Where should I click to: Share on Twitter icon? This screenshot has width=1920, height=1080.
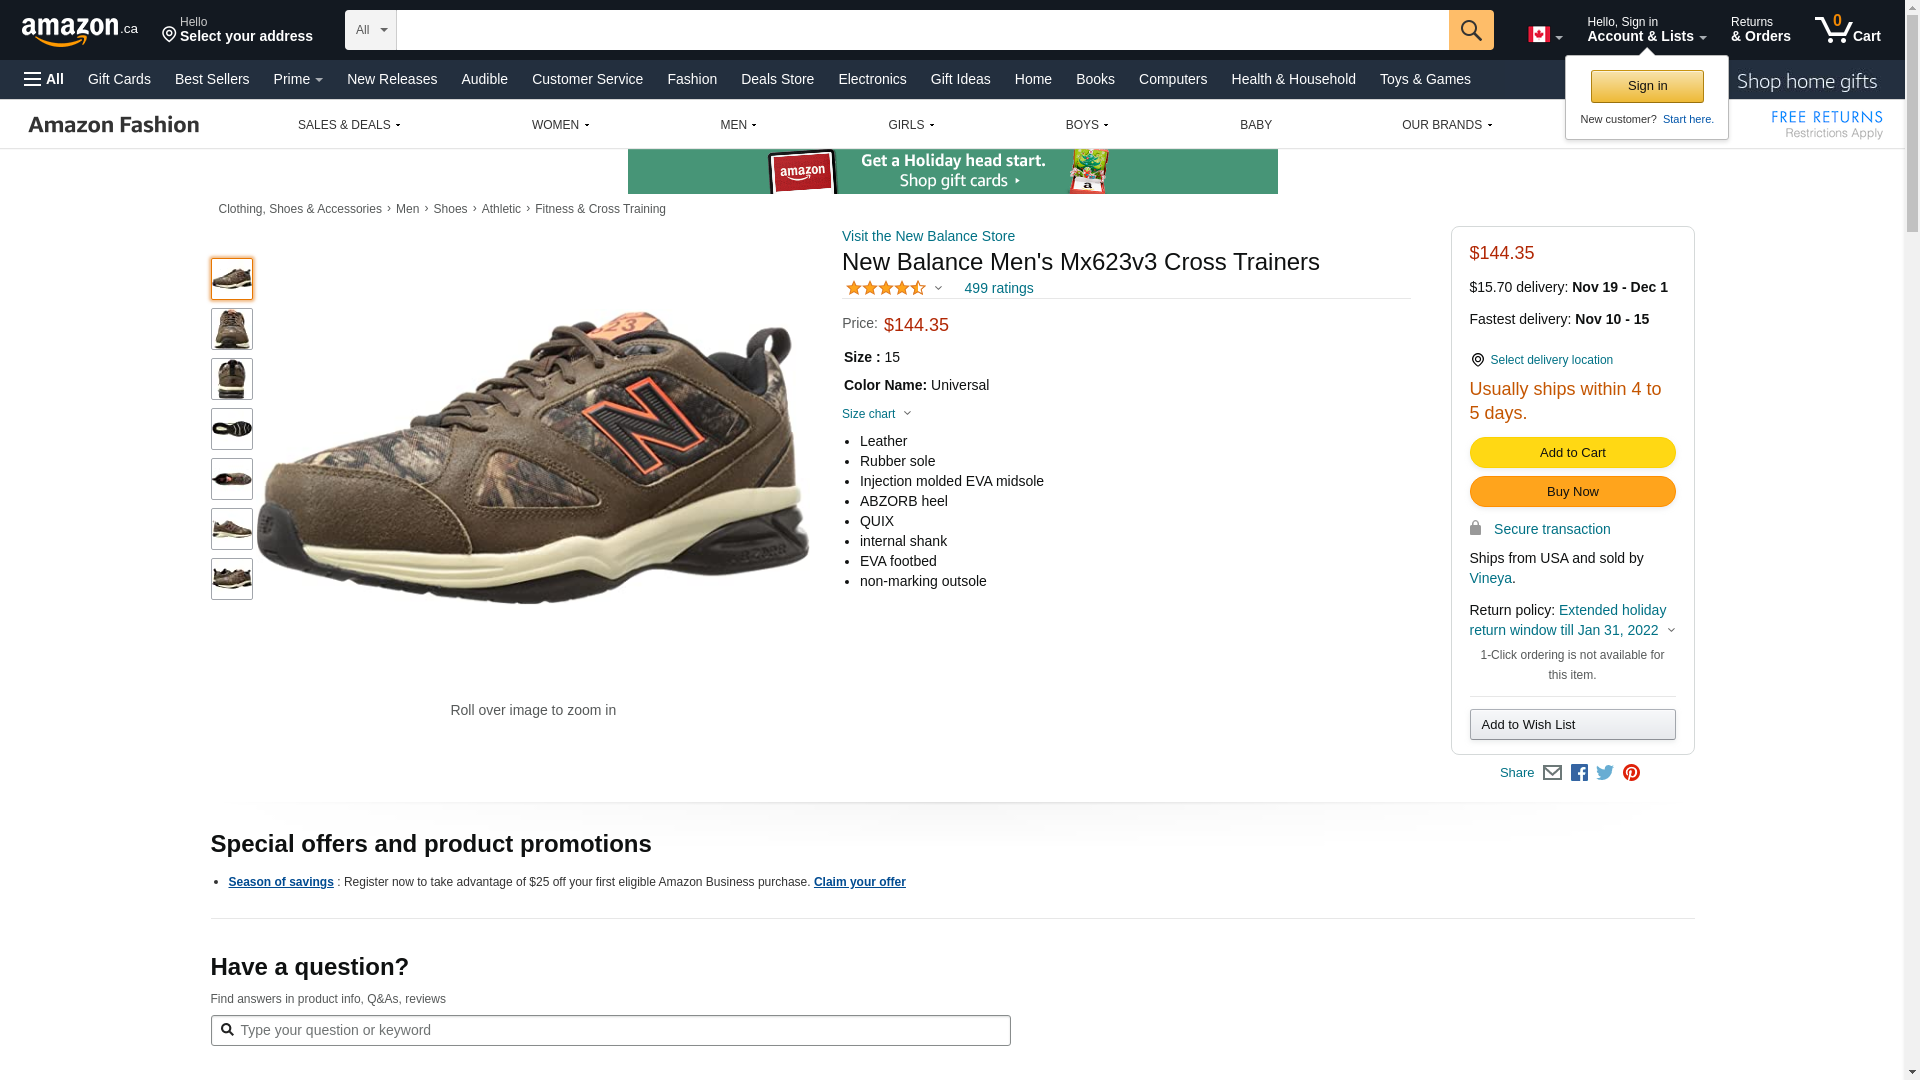point(1605,773)
